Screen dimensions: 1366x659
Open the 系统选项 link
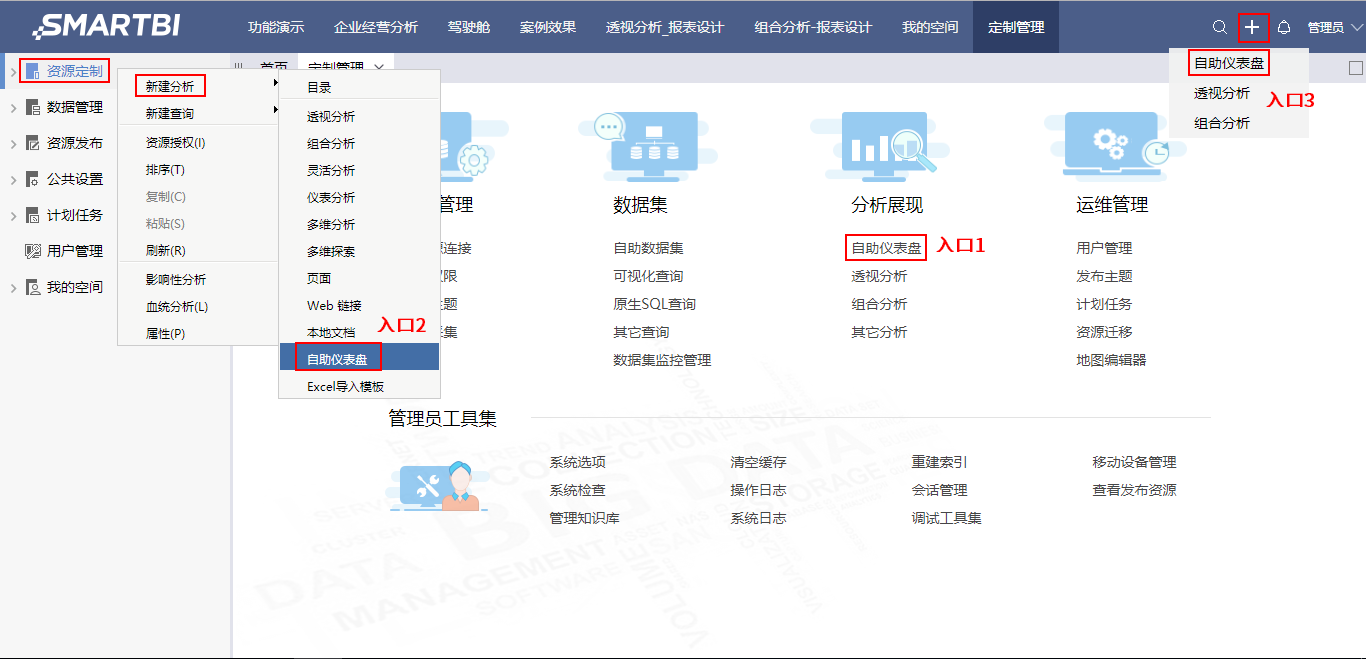pos(578,461)
